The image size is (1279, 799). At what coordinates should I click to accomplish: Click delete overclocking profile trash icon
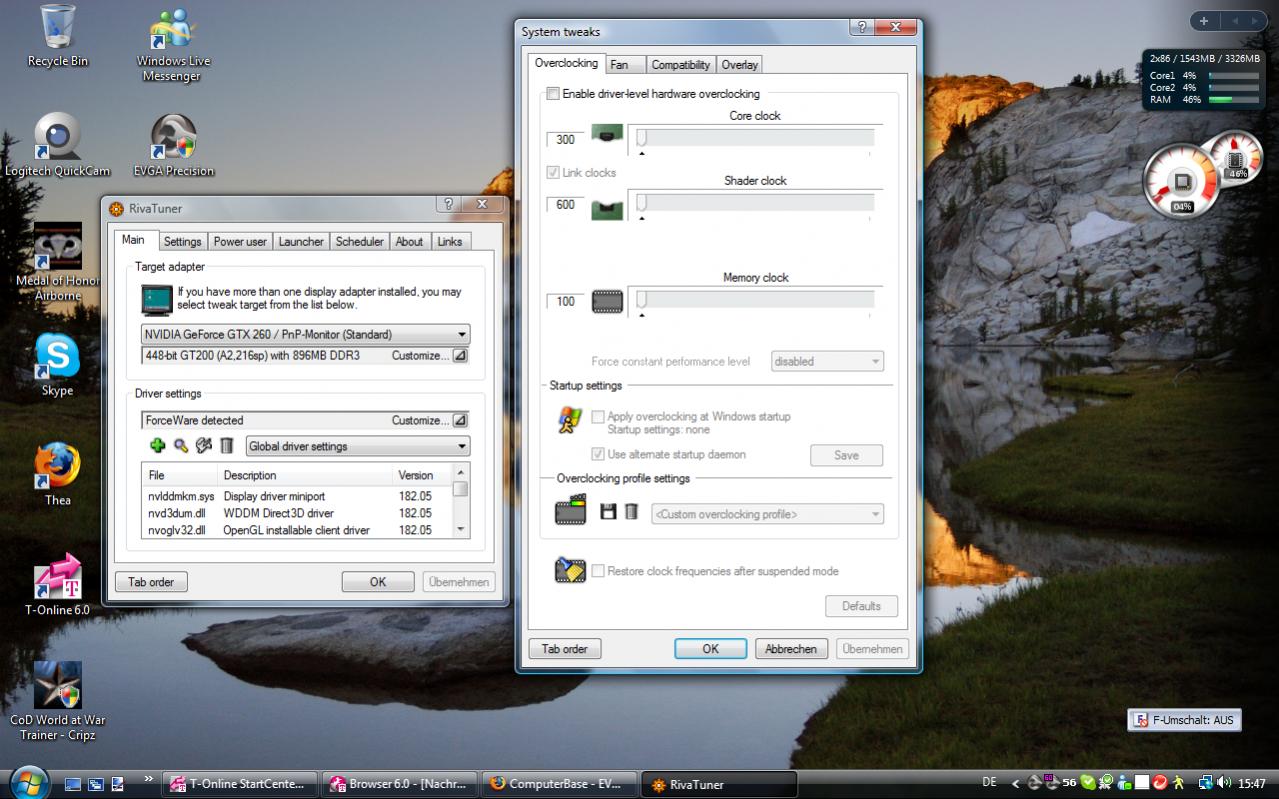tap(631, 512)
